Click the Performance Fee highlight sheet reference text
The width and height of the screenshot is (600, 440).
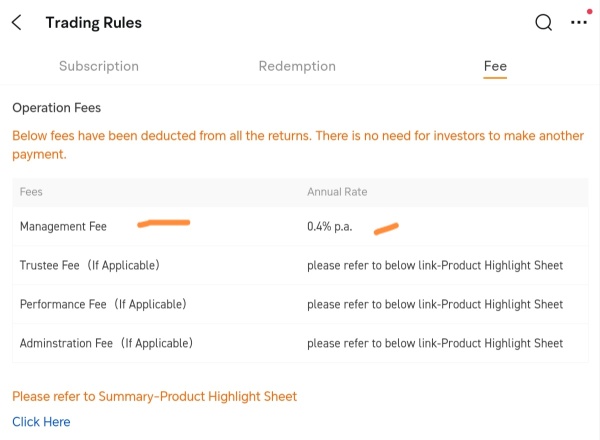click(x=435, y=304)
